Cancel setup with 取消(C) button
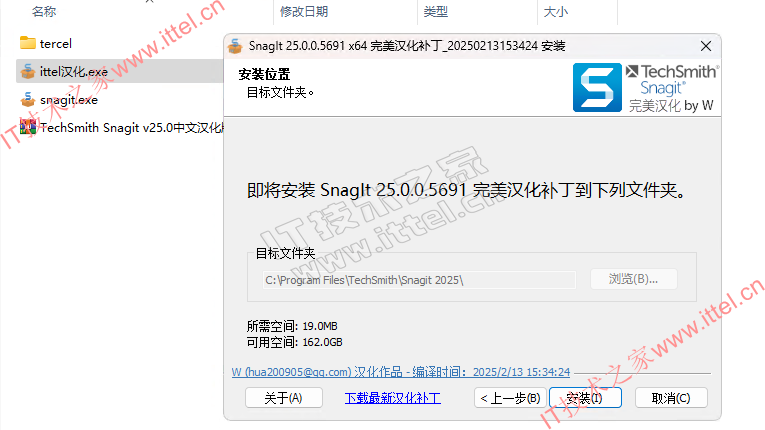 point(671,398)
